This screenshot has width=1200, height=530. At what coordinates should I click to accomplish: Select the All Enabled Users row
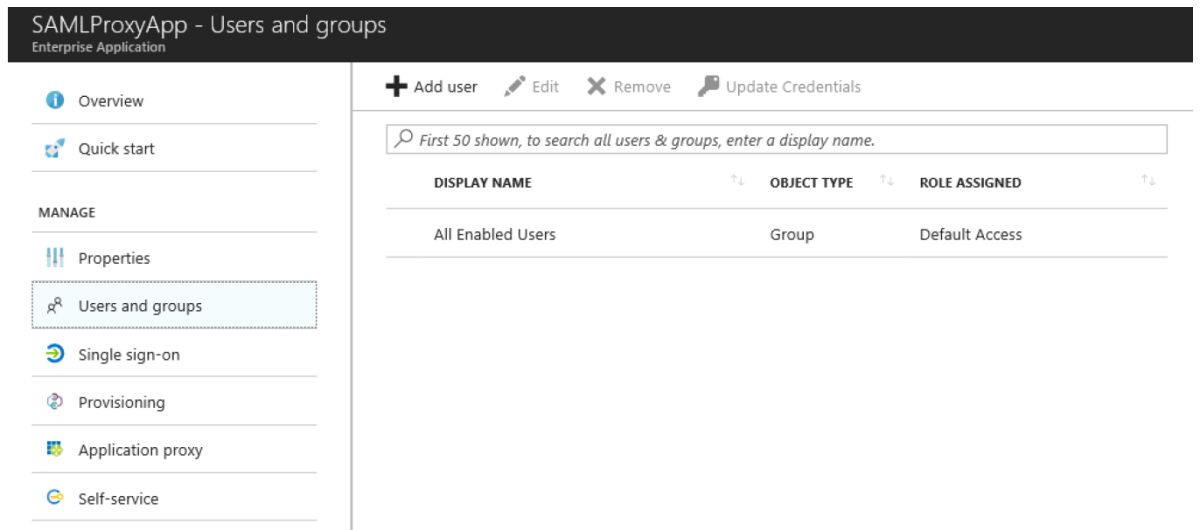[x=777, y=234]
